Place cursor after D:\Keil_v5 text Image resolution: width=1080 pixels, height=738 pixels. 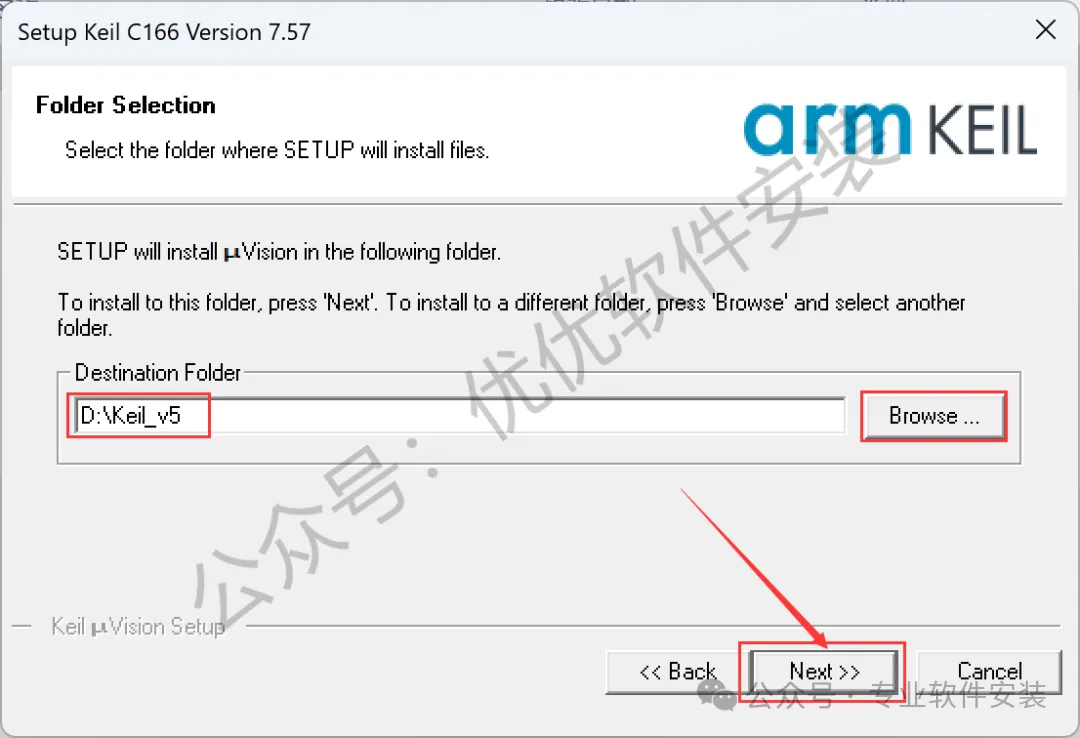[183, 416]
